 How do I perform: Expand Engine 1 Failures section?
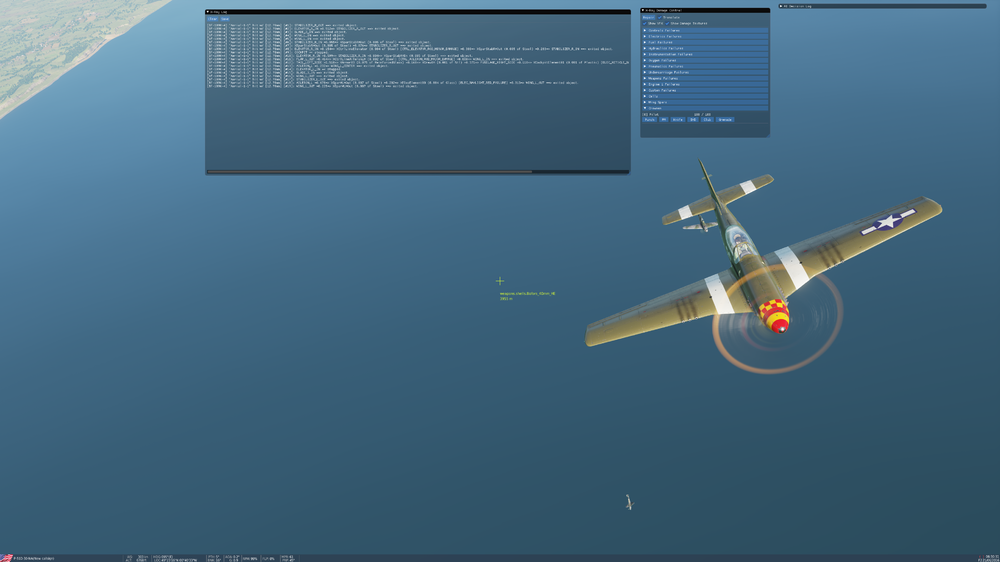pos(705,84)
